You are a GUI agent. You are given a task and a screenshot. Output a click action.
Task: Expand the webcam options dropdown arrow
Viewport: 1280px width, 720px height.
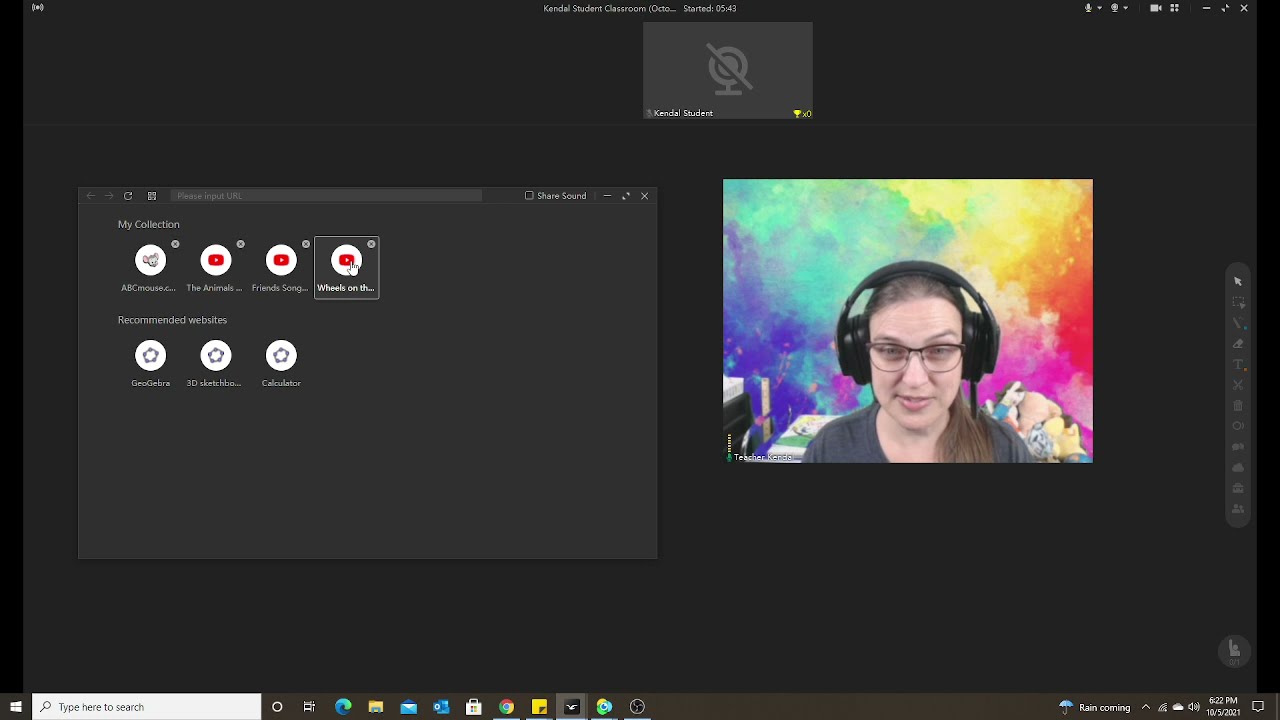click(x=1126, y=8)
